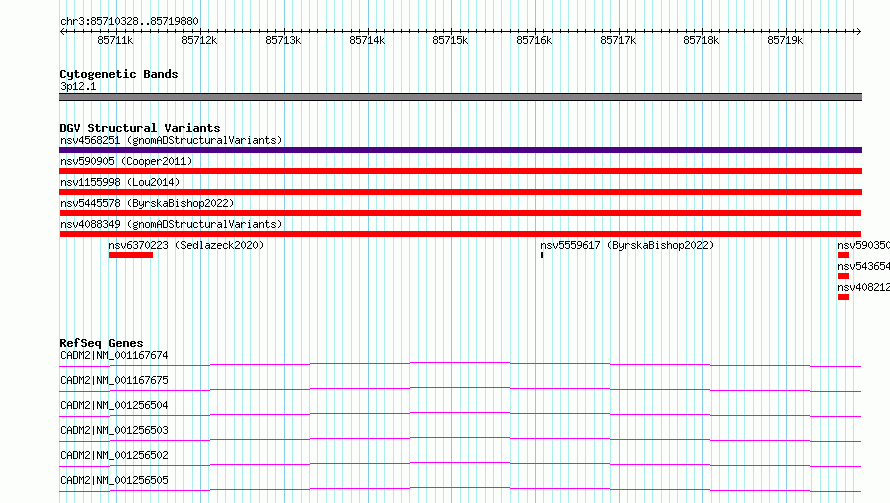890x503 pixels.
Task: Click the red nsv4088349 variant bar
Action: [x=460, y=234]
